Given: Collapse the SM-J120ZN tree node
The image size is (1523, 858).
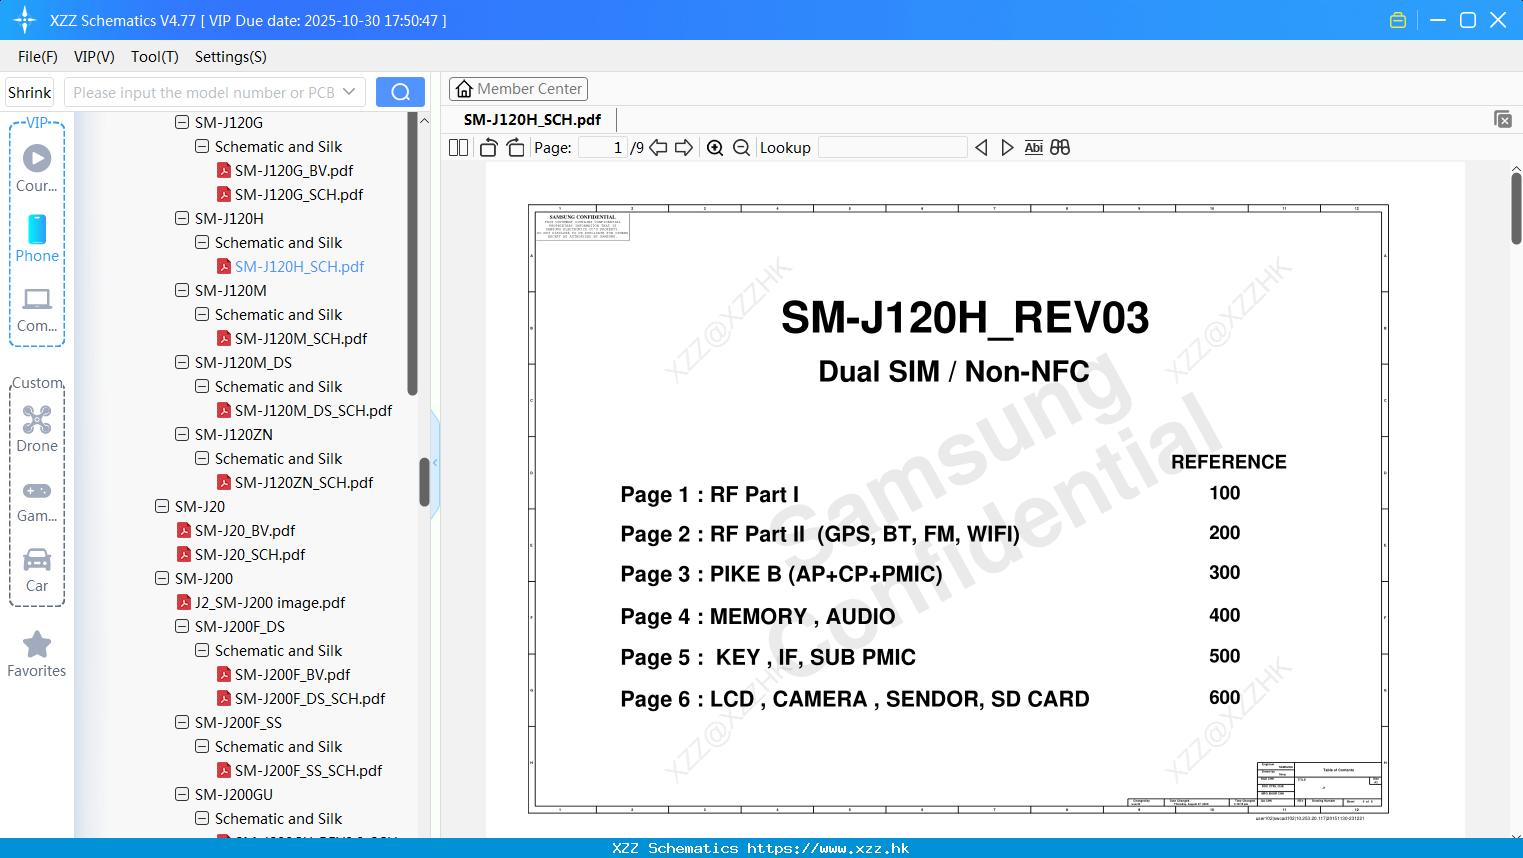Looking at the screenshot, I should [x=182, y=434].
